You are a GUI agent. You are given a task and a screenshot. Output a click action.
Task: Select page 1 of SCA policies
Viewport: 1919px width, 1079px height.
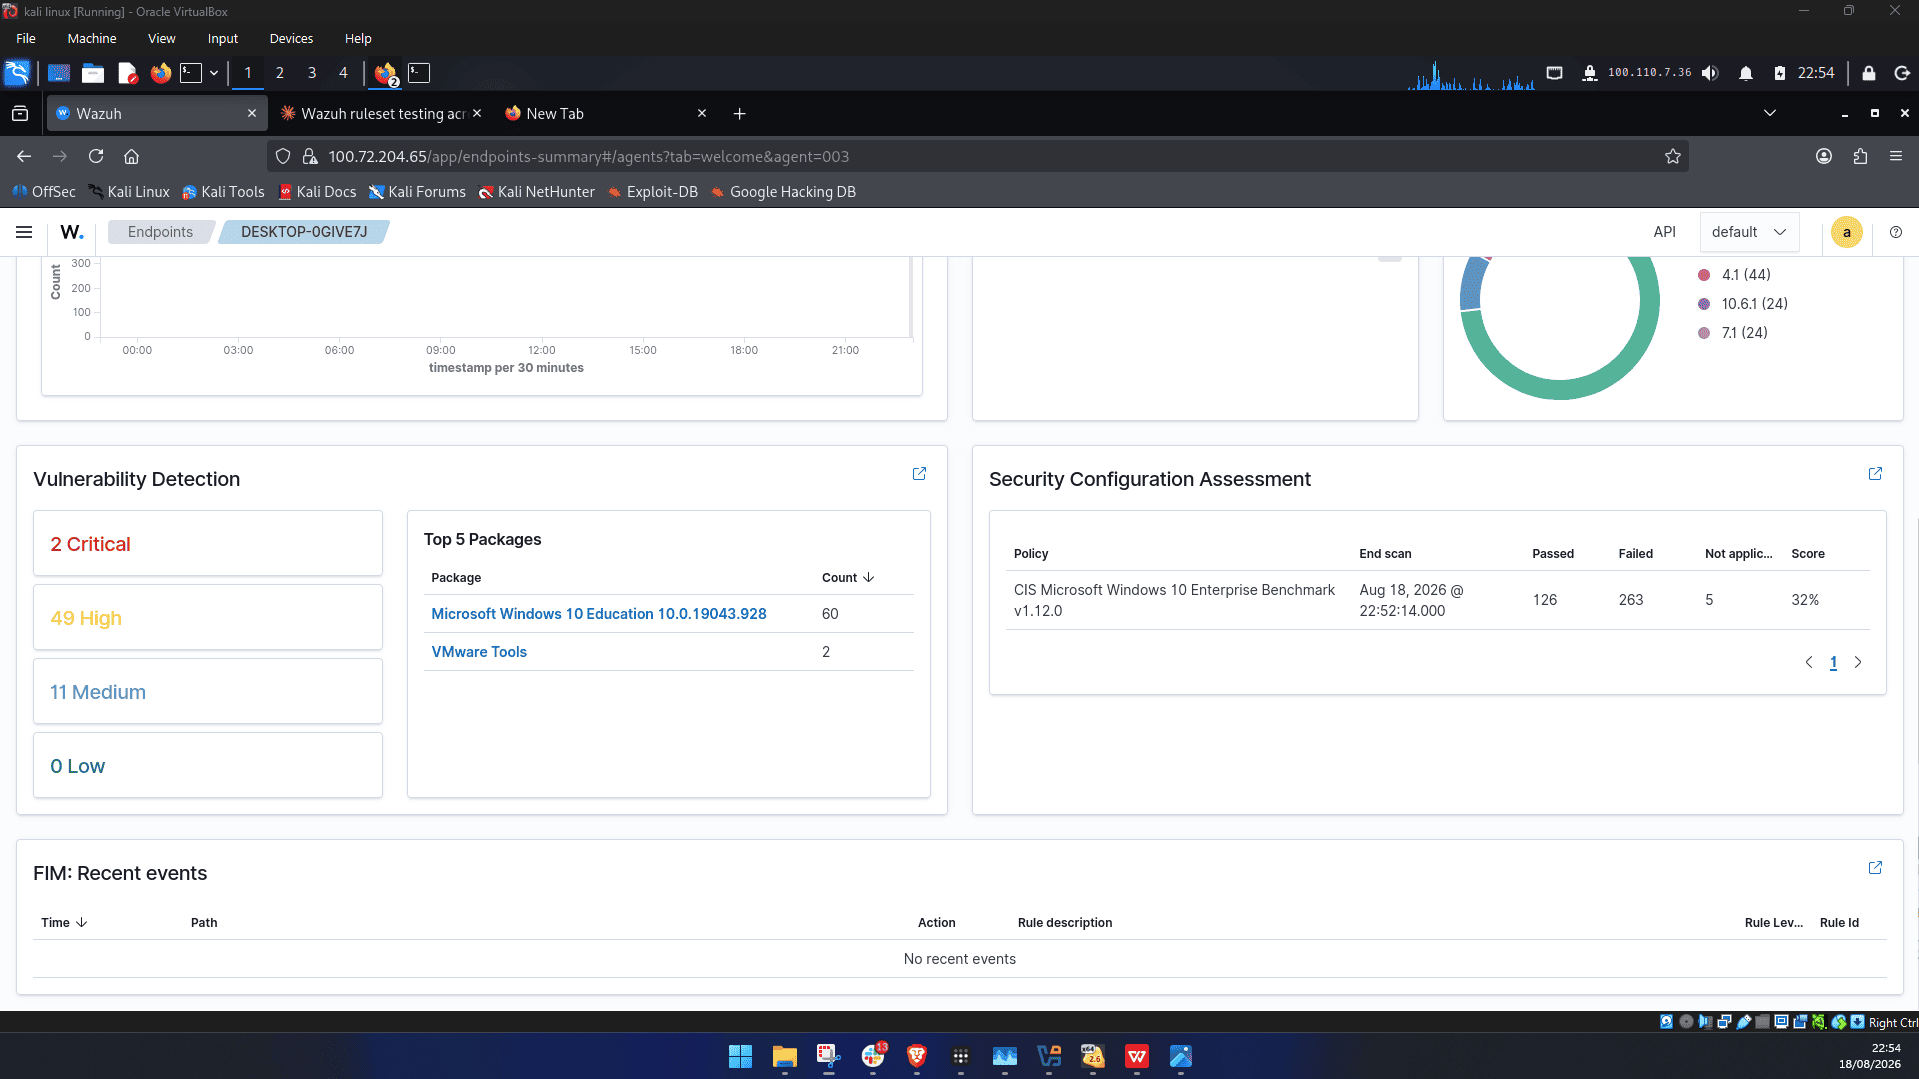point(1833,662)
